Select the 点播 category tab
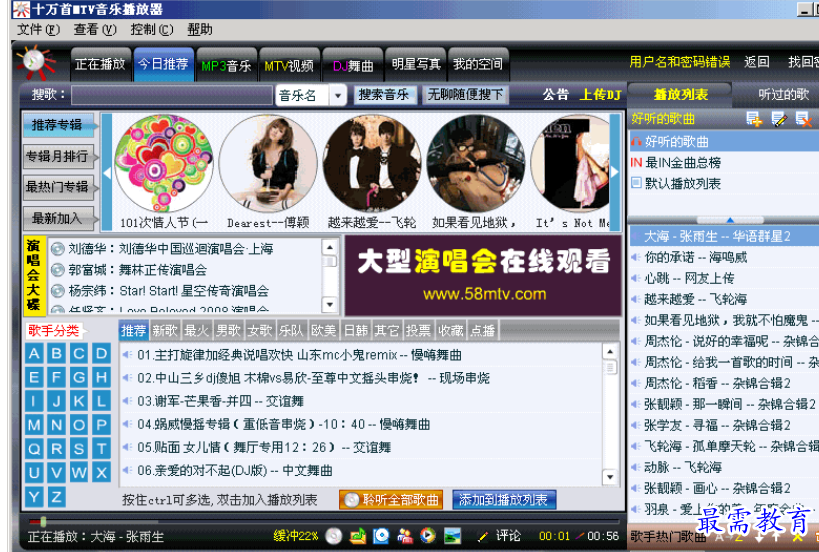The width and height of the screenshot is (819, 552). point(483,331)
